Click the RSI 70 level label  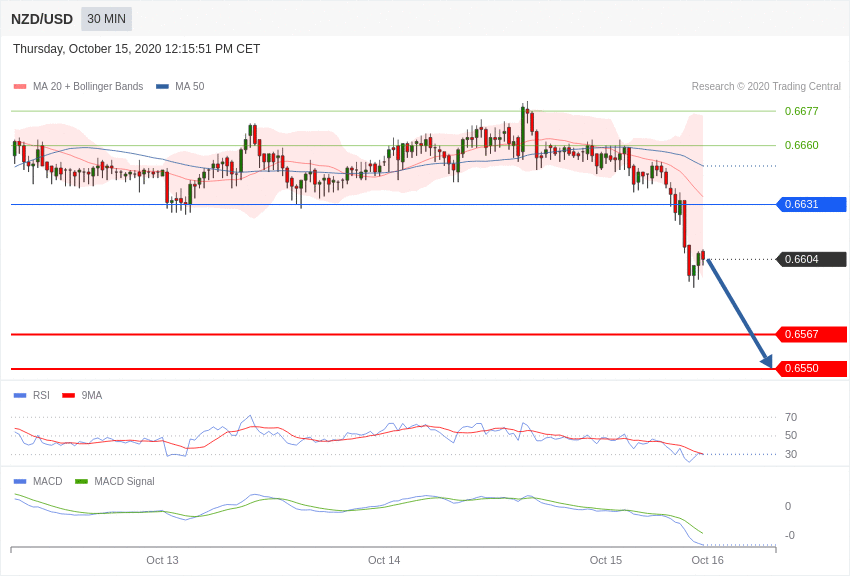click(x=791, y=417)
